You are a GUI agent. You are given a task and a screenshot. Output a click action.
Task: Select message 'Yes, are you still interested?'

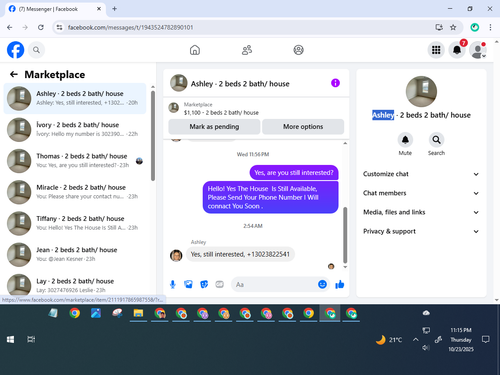(294, 173)
